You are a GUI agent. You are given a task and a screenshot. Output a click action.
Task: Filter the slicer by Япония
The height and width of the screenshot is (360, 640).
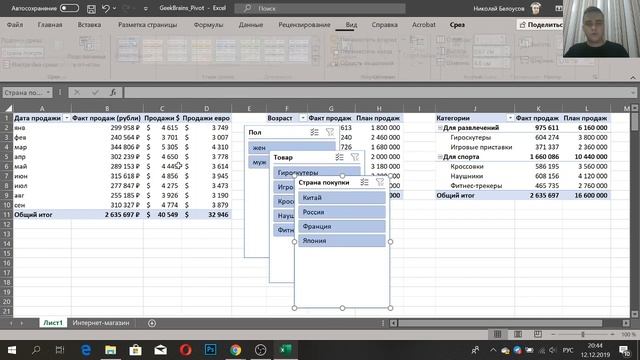[x=342, y=240]
